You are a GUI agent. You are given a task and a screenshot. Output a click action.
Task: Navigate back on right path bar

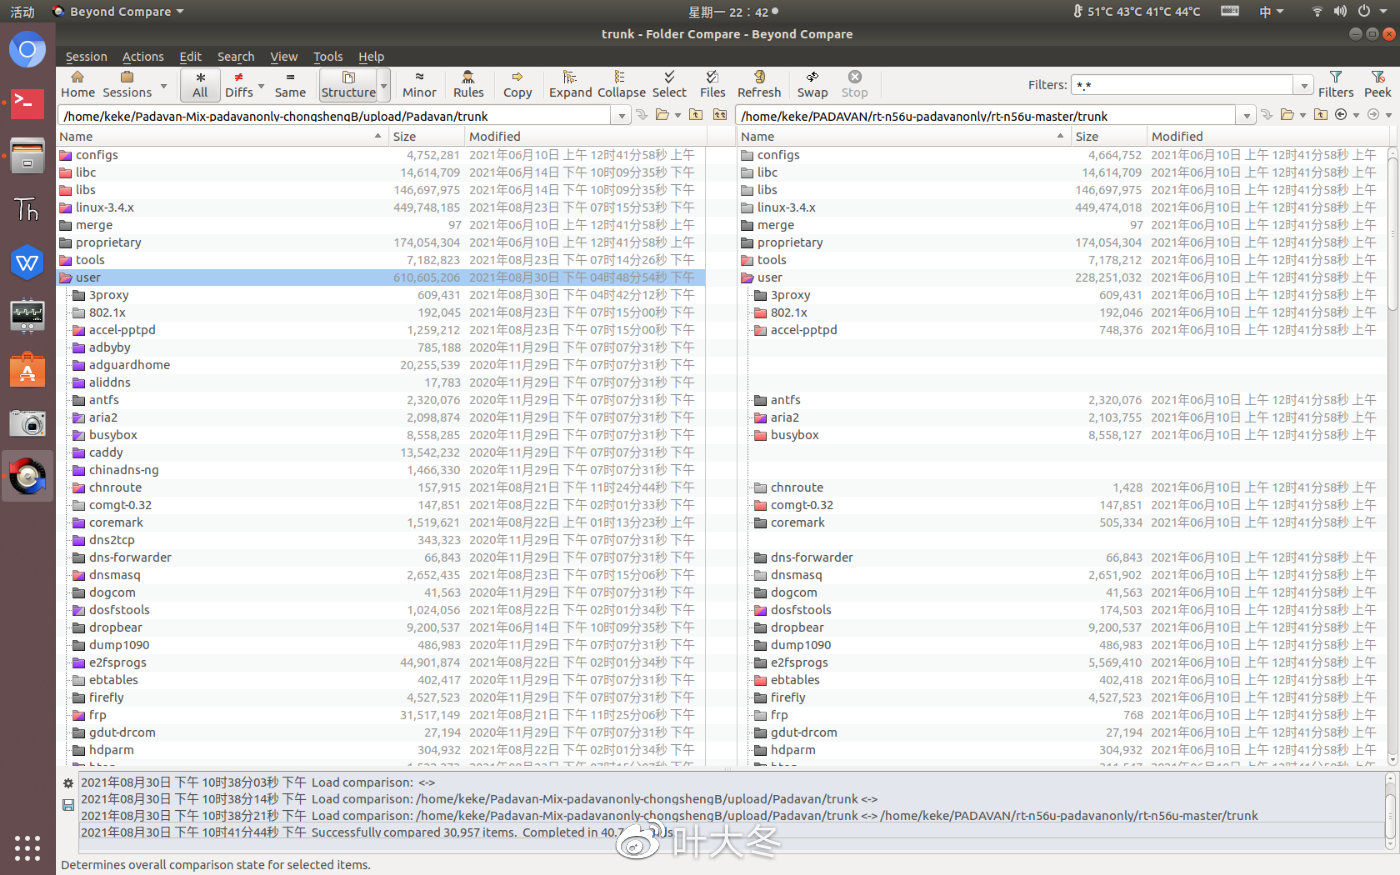point(1341,115)
